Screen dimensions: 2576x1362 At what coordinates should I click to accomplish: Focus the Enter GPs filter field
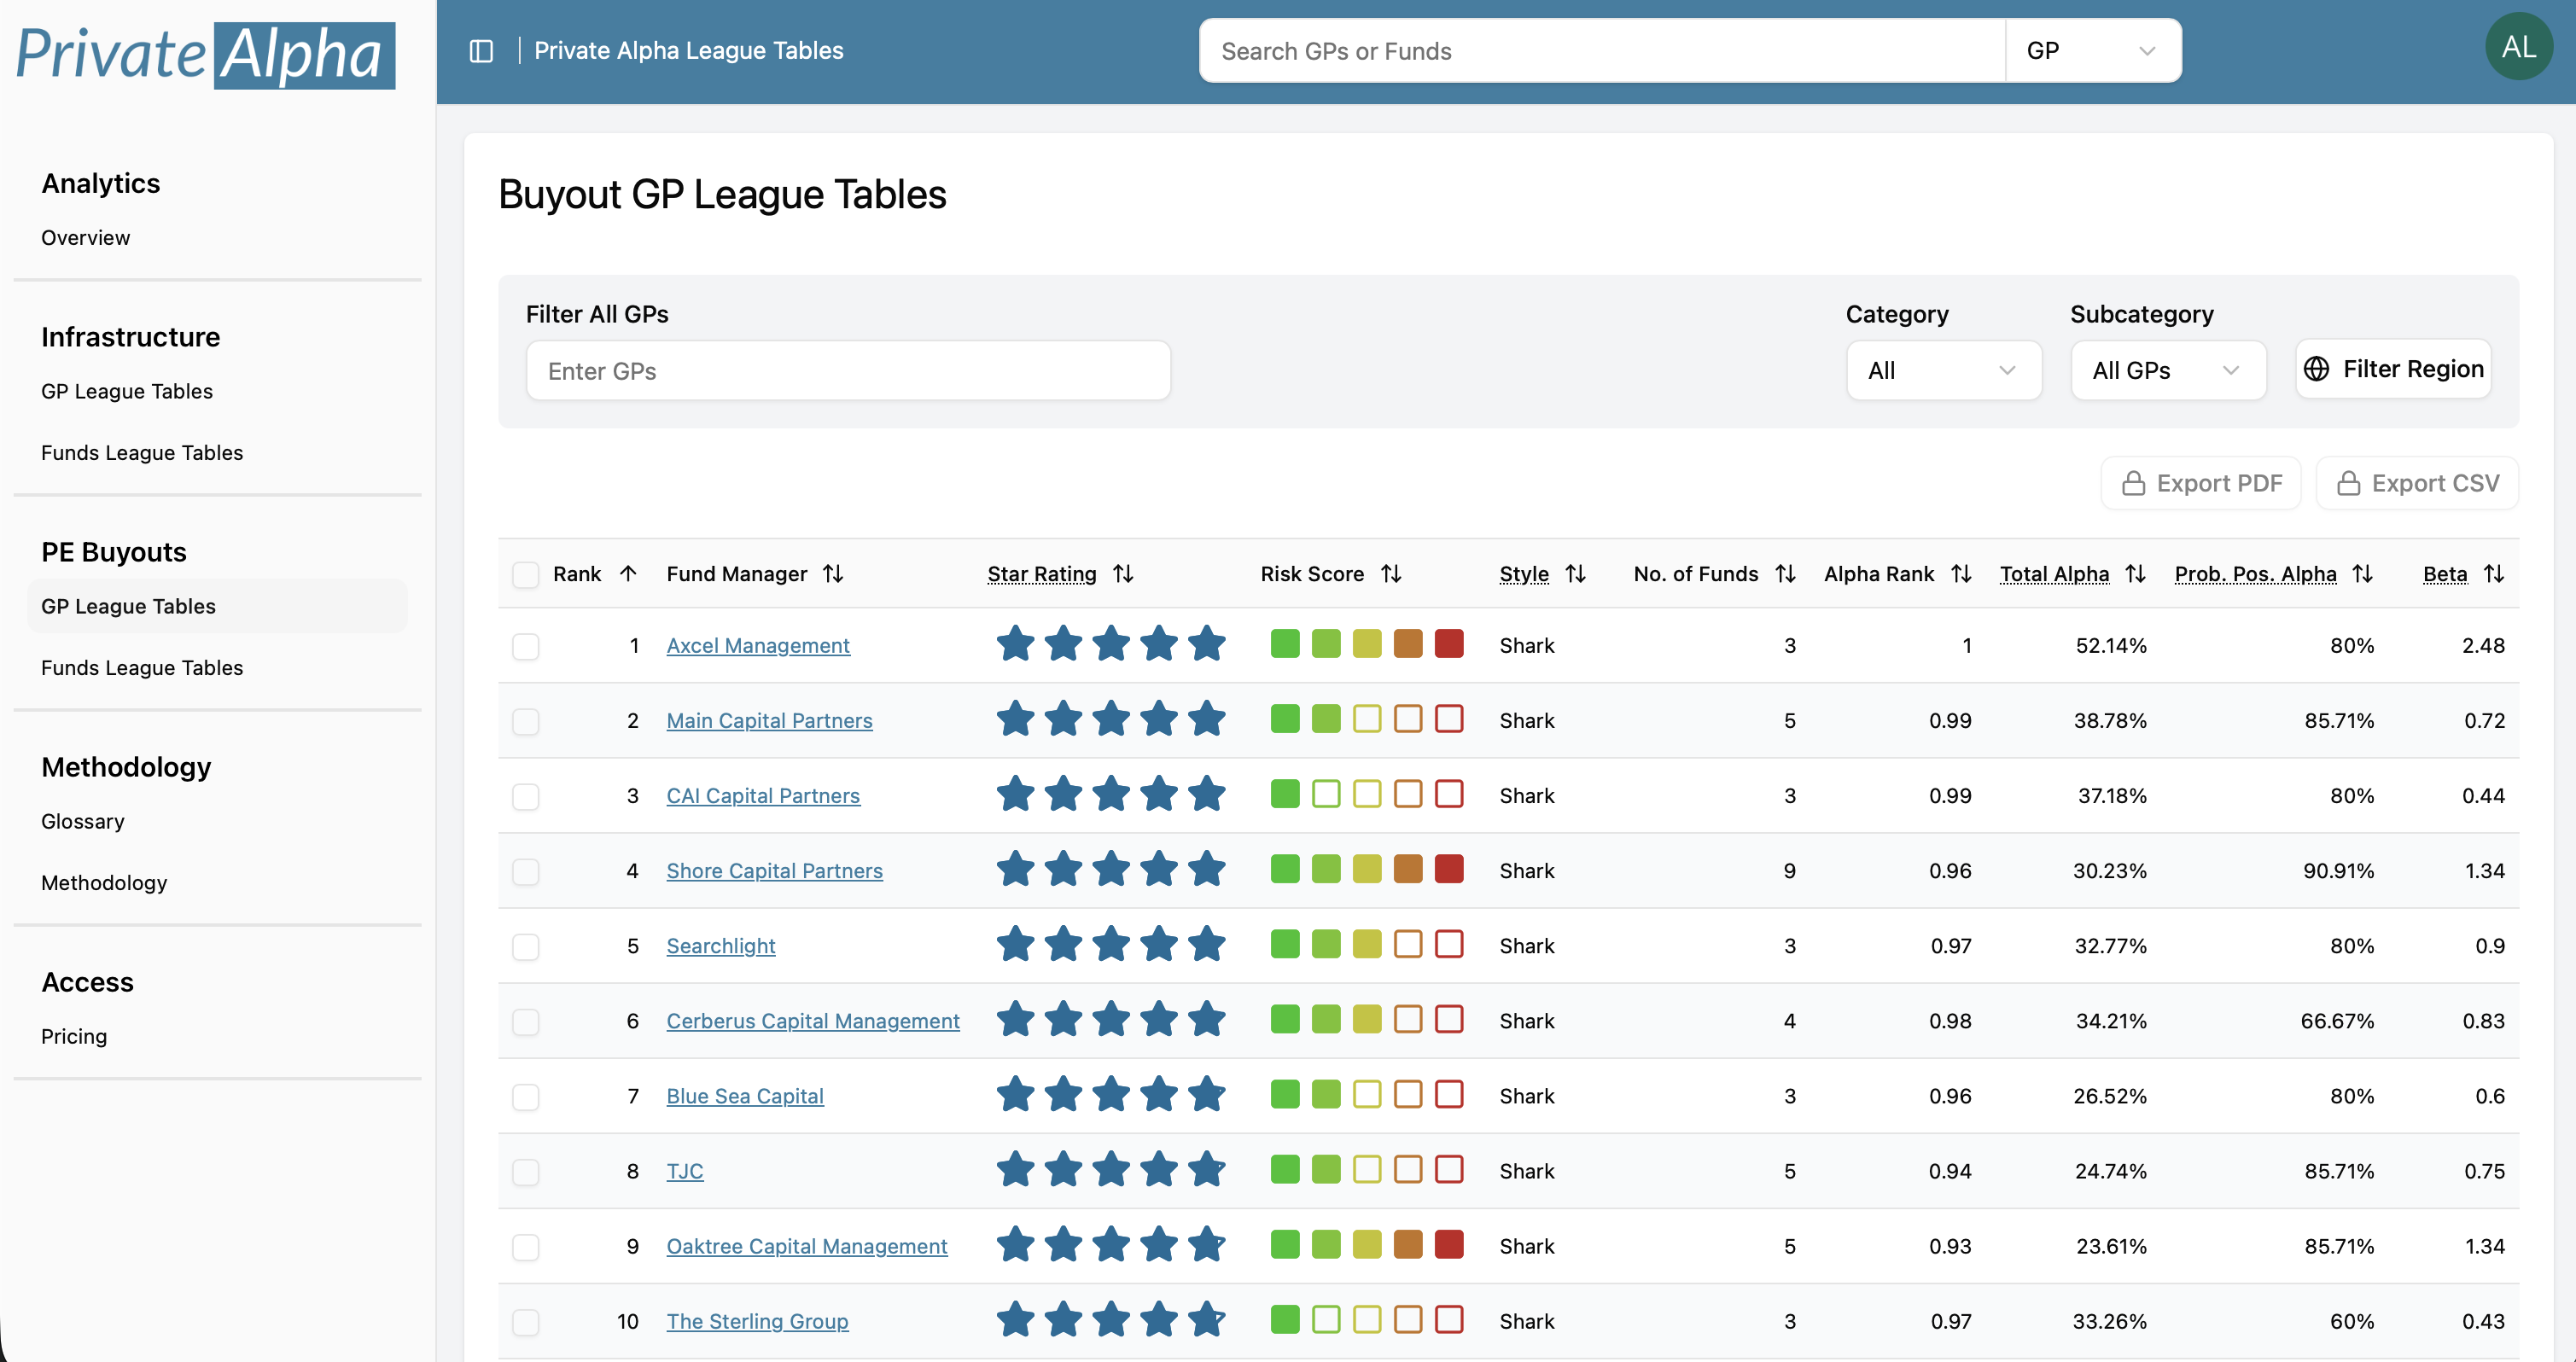(x=848, y=371)
